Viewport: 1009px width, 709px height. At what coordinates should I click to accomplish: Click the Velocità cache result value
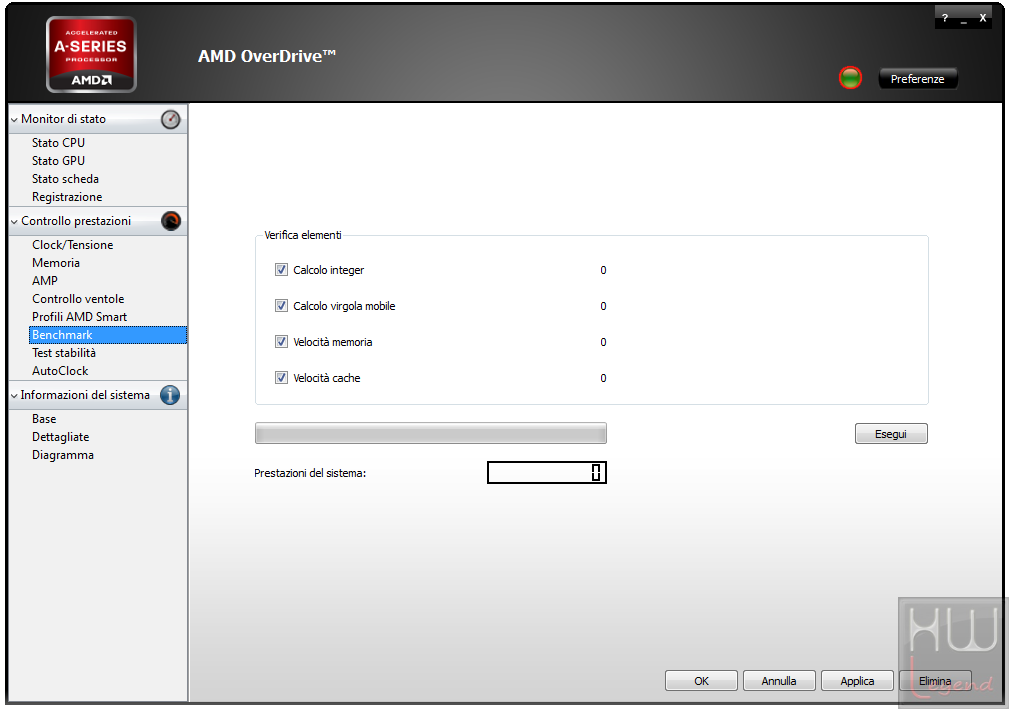tap(603, 378)
